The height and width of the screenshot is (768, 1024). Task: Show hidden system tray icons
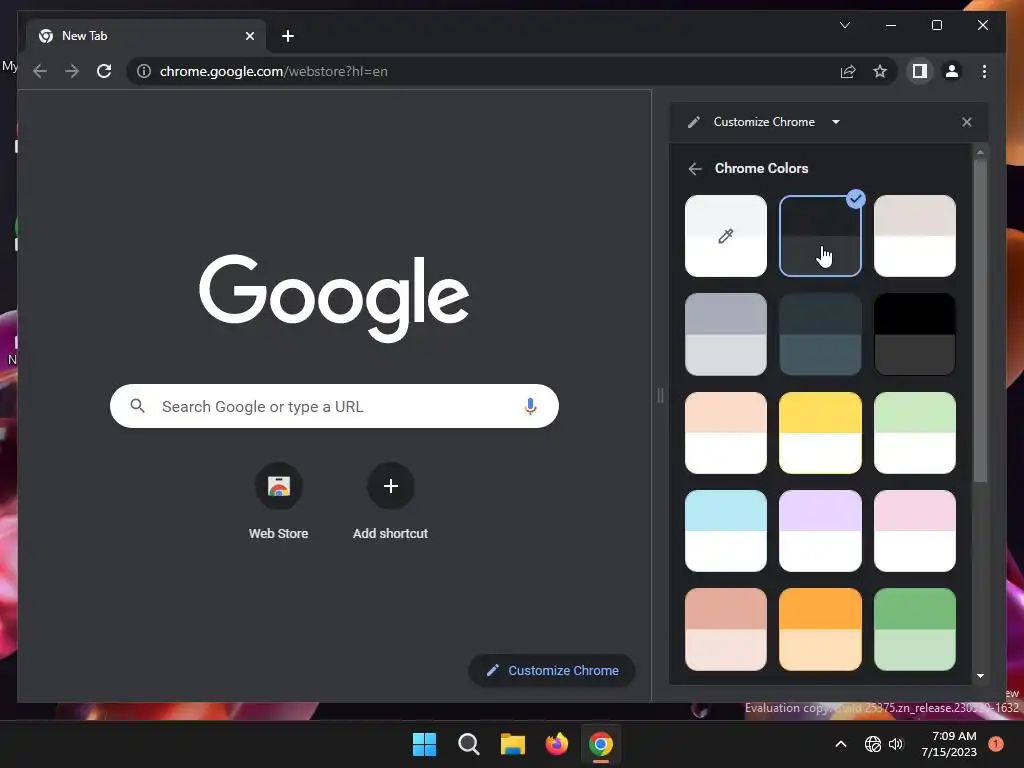coord(841,744)
